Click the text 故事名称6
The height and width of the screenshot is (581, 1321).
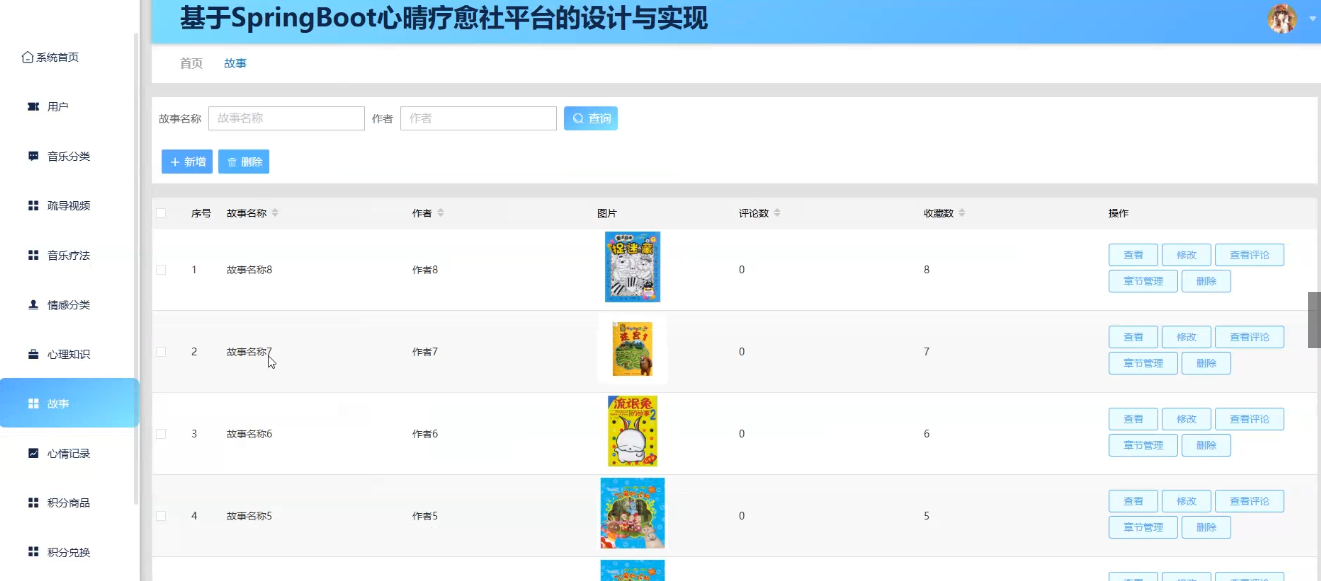[249, 433]
